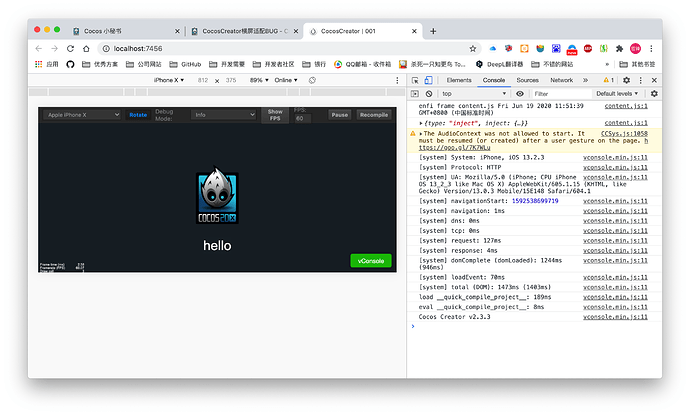Expand the type inject object
The width and height of the screenshot is (690, 415).
[x=421, y=123]
